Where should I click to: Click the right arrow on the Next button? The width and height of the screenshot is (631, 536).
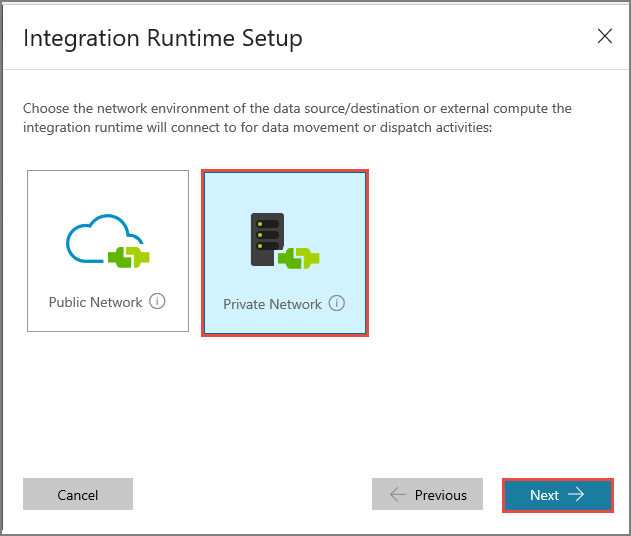point(575,495)
